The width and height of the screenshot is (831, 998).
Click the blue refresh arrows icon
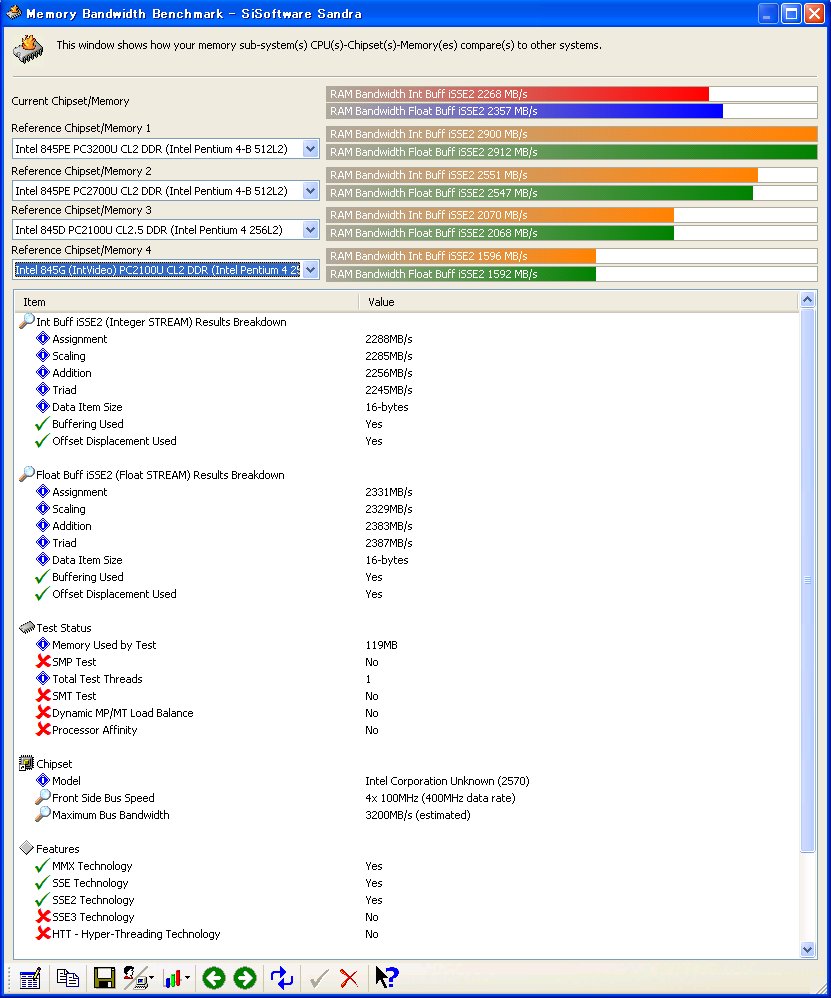pyautogui.click(x=281, y=978)
